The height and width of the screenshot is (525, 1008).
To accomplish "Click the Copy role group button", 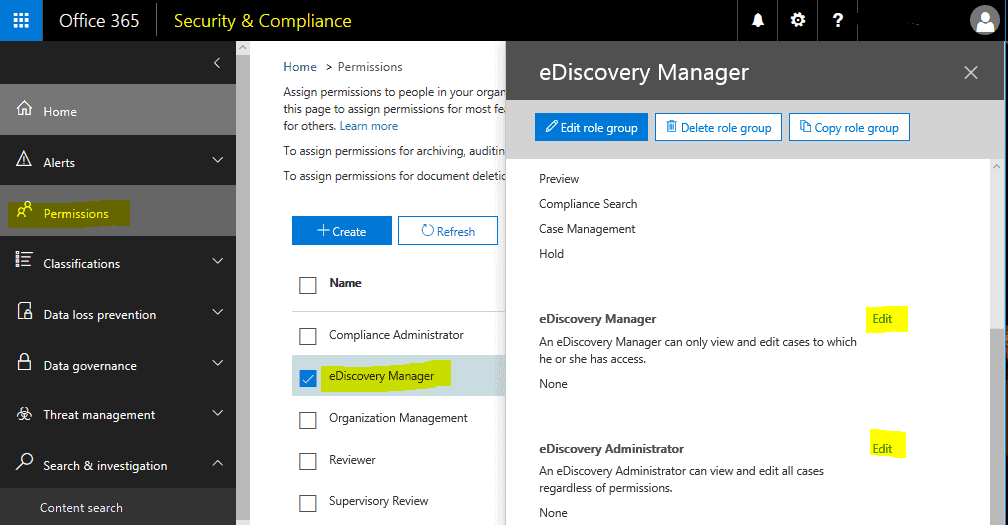I will pos(849,127).
